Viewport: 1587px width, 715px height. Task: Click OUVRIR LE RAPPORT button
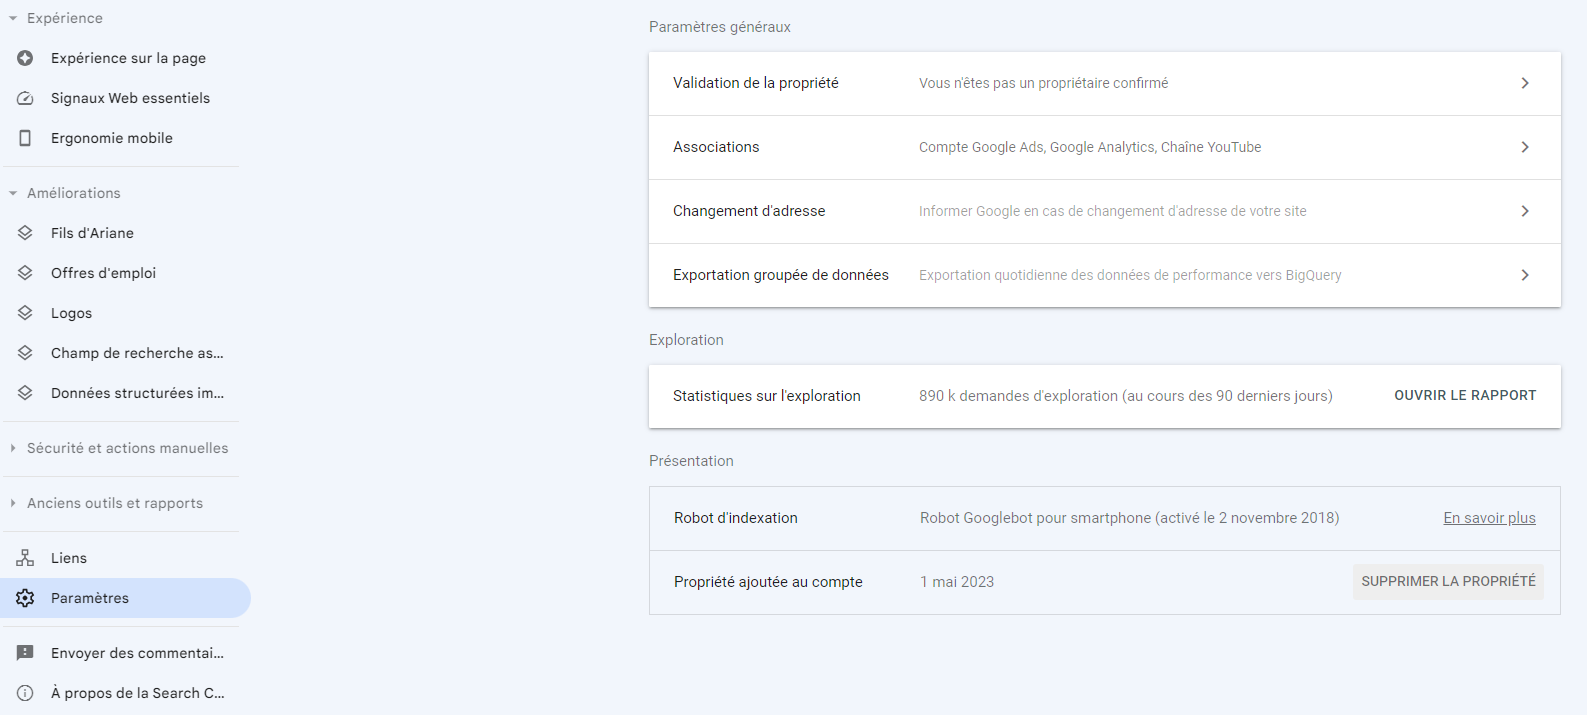(x=1464, y=396)
